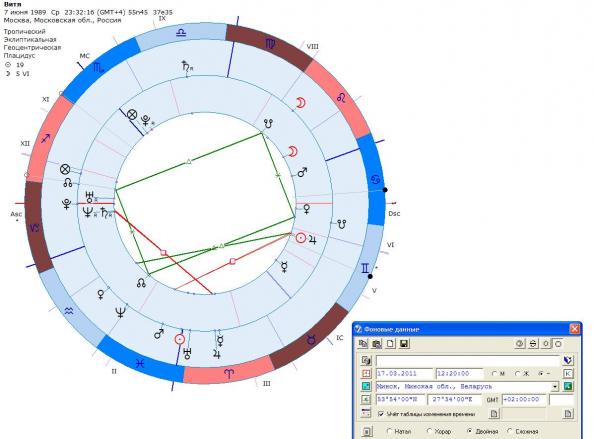
Task: Click the map icon left of Минск field
Action: 366,387
